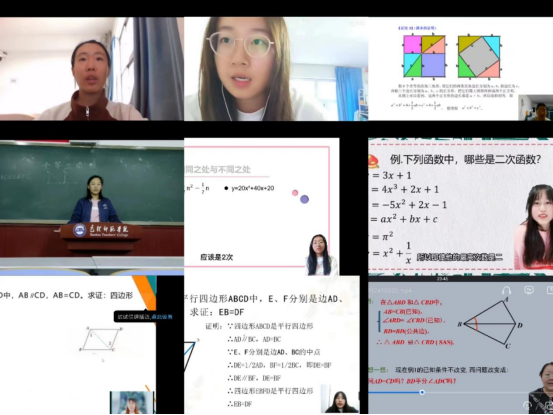553x415 pixels.
Task: Select the video tile of woman in brown jacket
Action: pos(92,69)
